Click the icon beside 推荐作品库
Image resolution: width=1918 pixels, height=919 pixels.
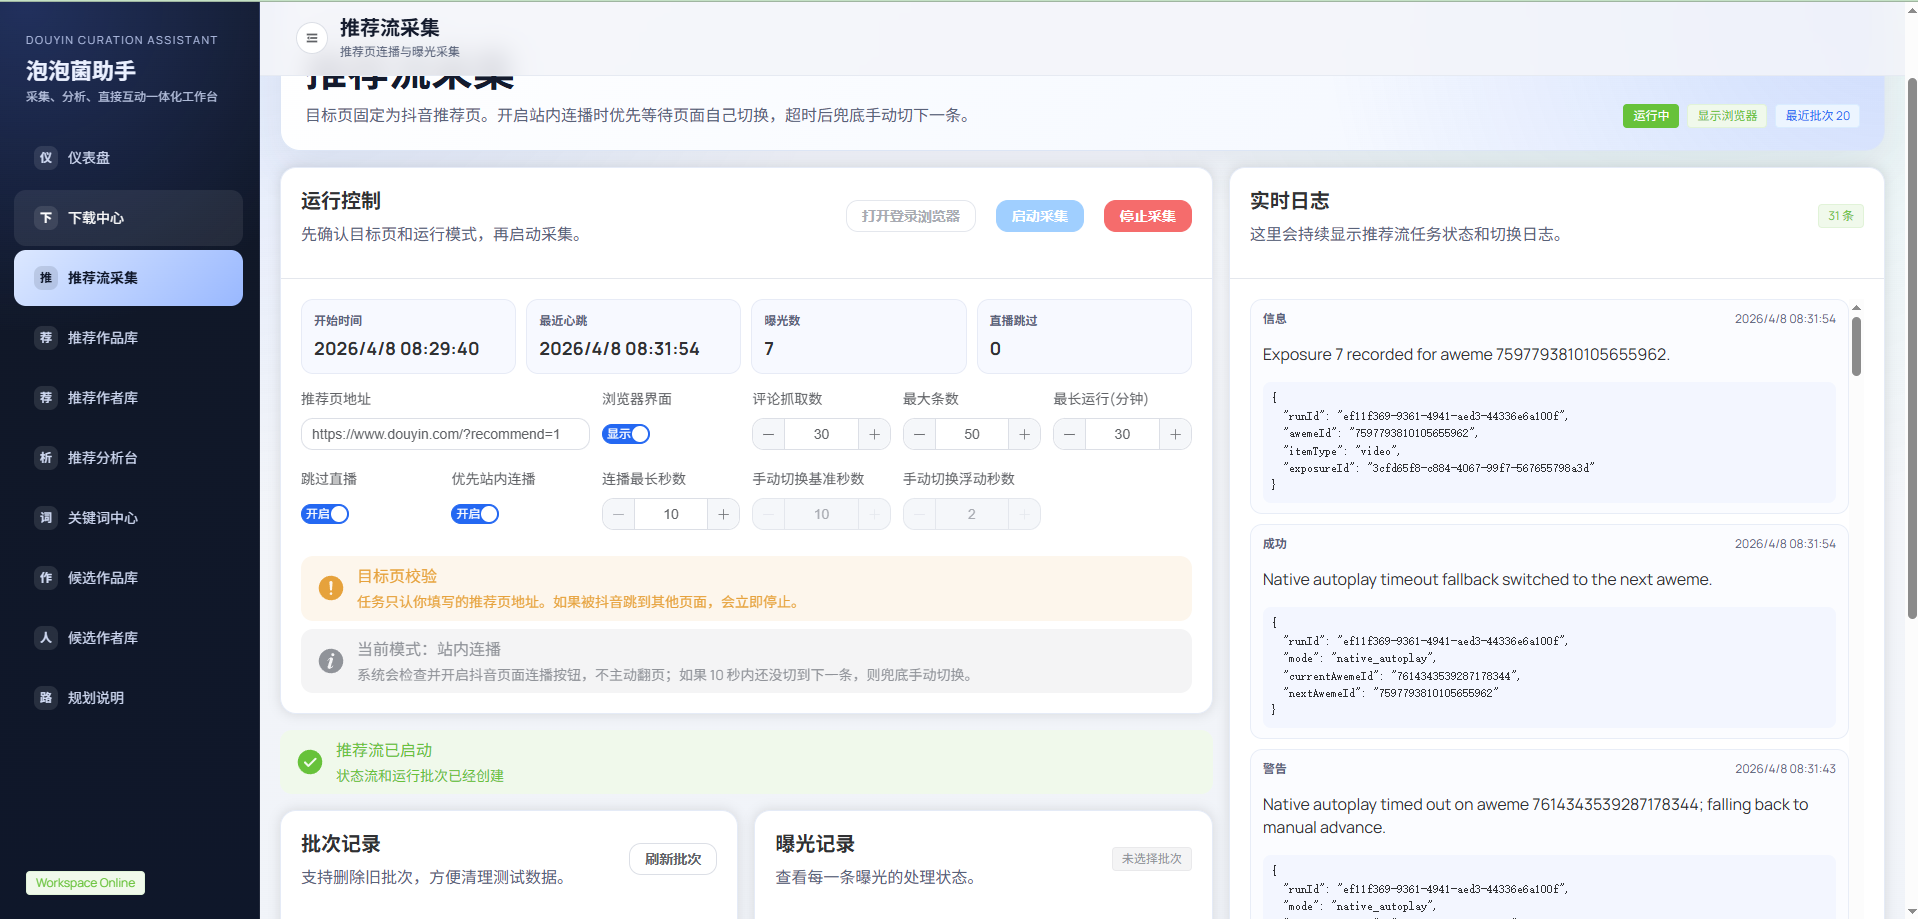tap(46, 338)
